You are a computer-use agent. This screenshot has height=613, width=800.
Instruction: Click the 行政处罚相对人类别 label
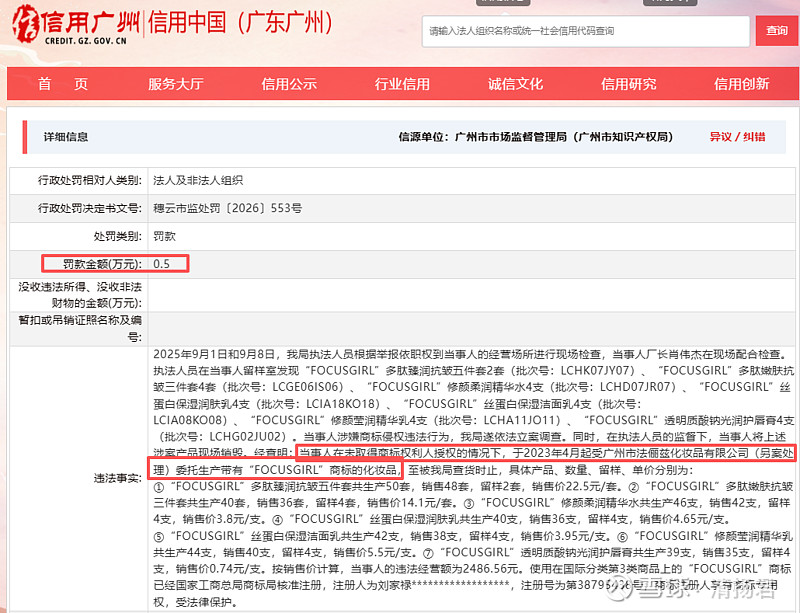[90, 180]
